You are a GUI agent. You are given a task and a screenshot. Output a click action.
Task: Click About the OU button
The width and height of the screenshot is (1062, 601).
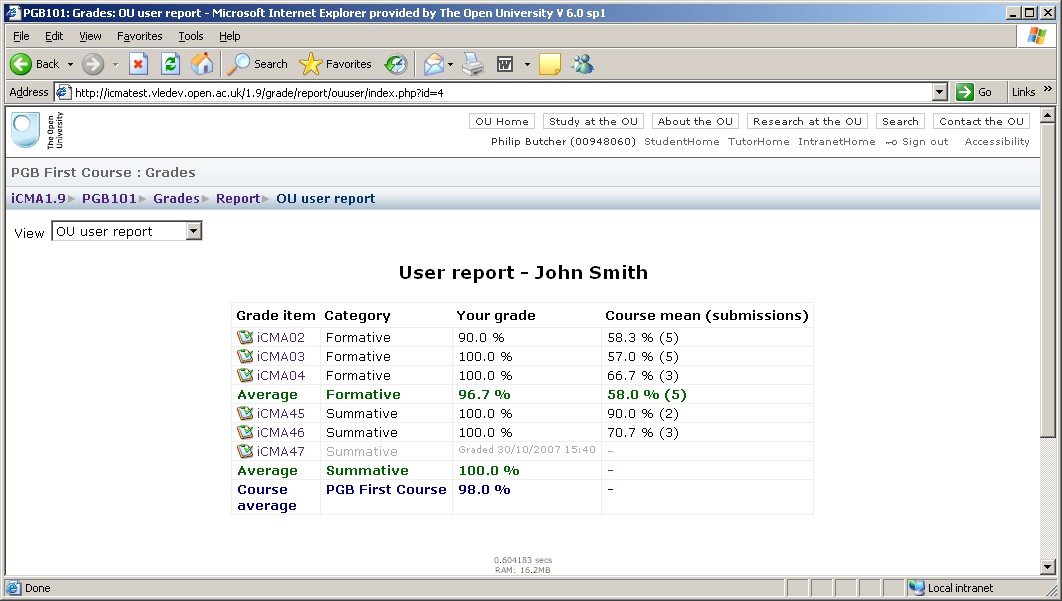[x=695, y=121]
